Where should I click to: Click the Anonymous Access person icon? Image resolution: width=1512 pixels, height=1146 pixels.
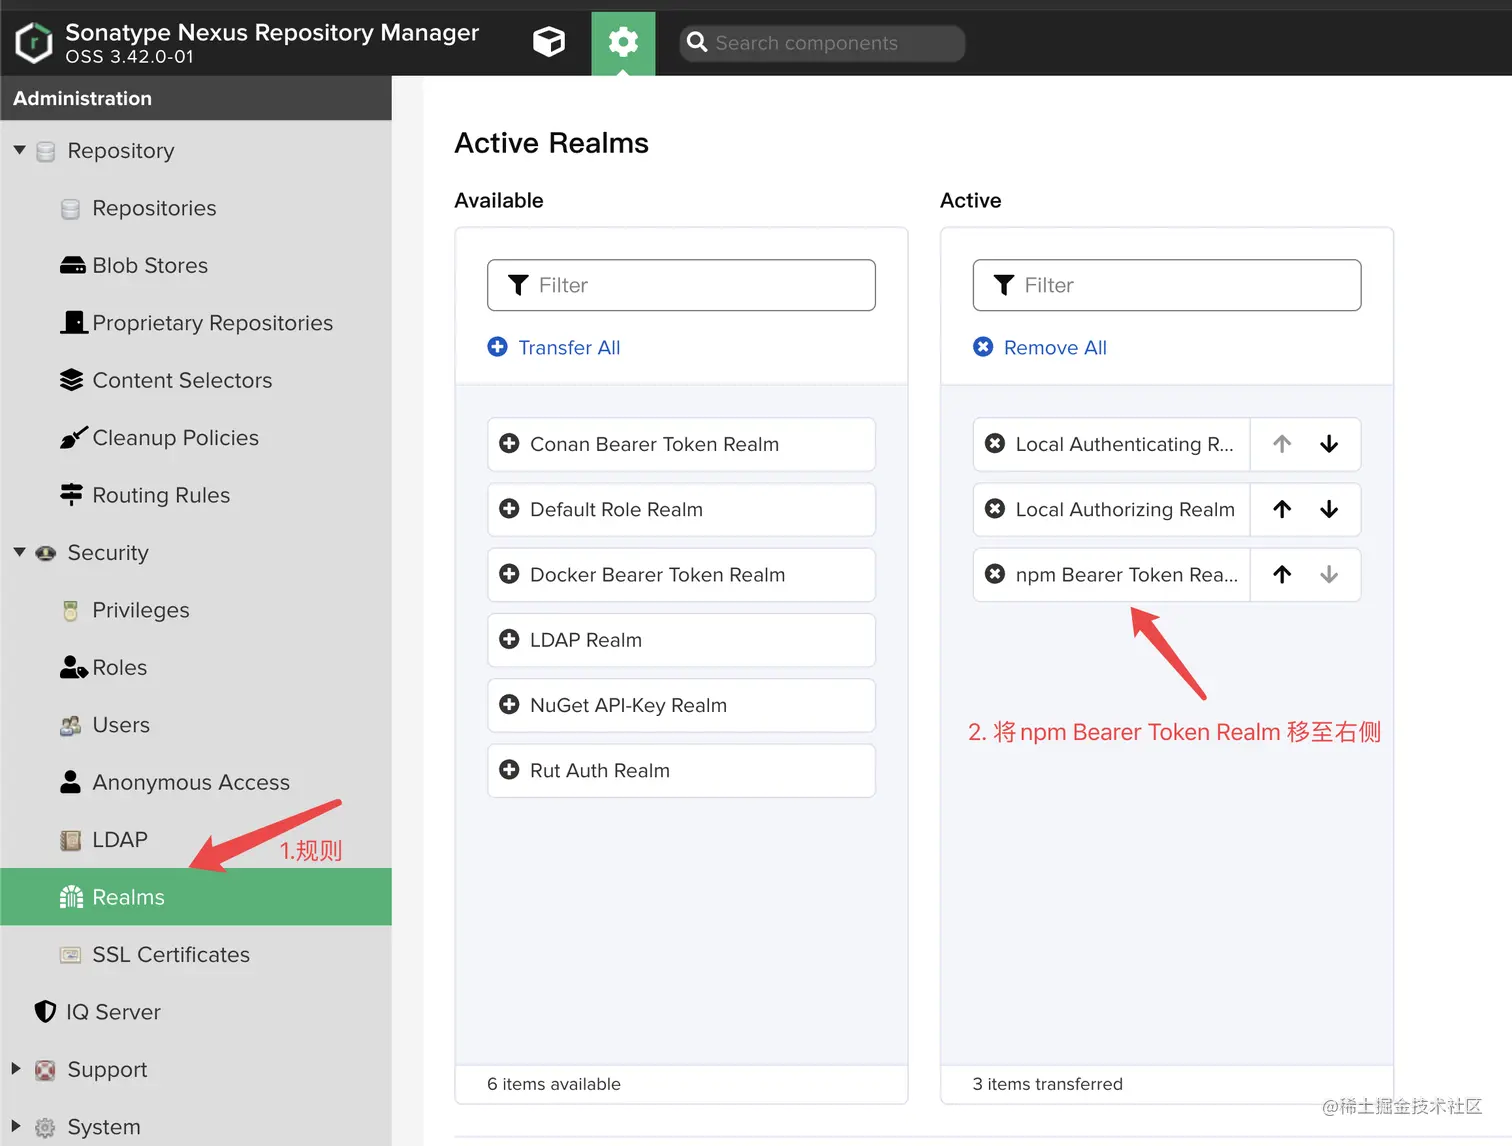pyautogui.click(x=70, y=782)
